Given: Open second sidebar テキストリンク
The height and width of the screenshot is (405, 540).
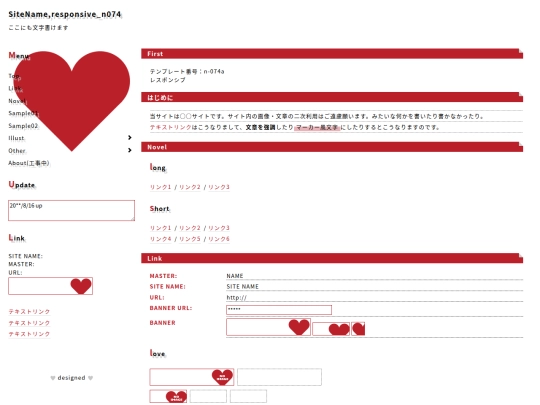Looking at the screenshot, I should click(29, 323).
